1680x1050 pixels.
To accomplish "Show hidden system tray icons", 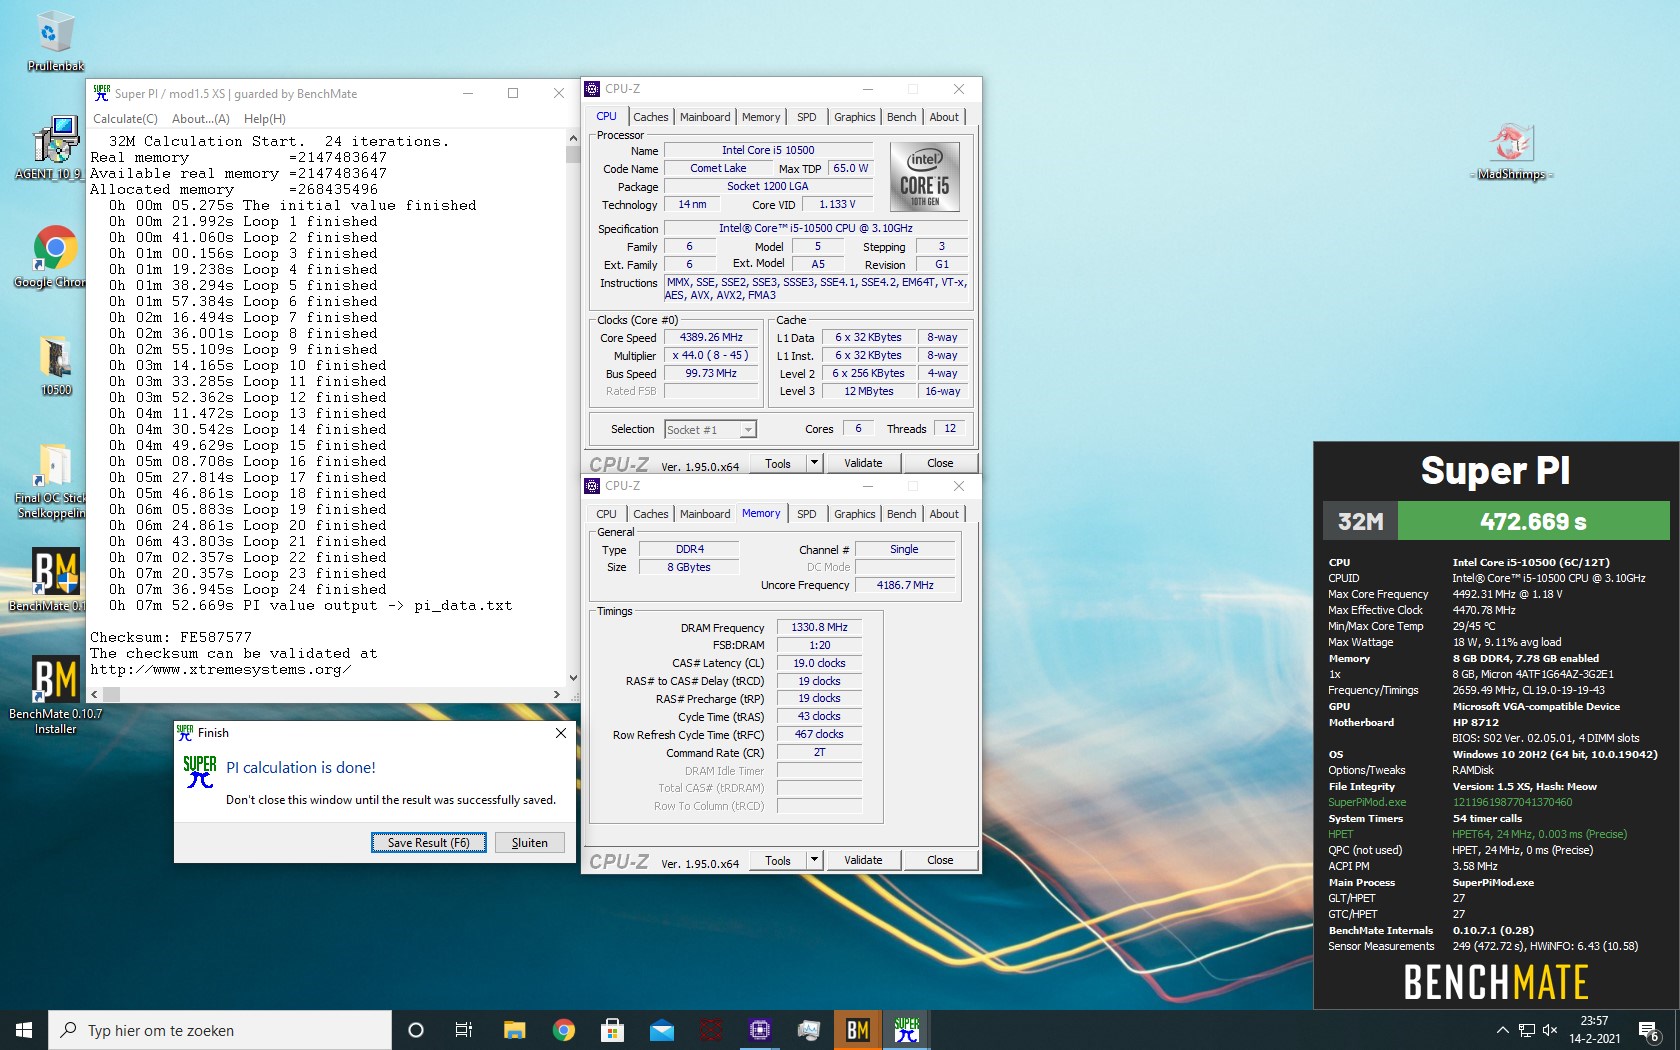I will tap(1502, 1030).
